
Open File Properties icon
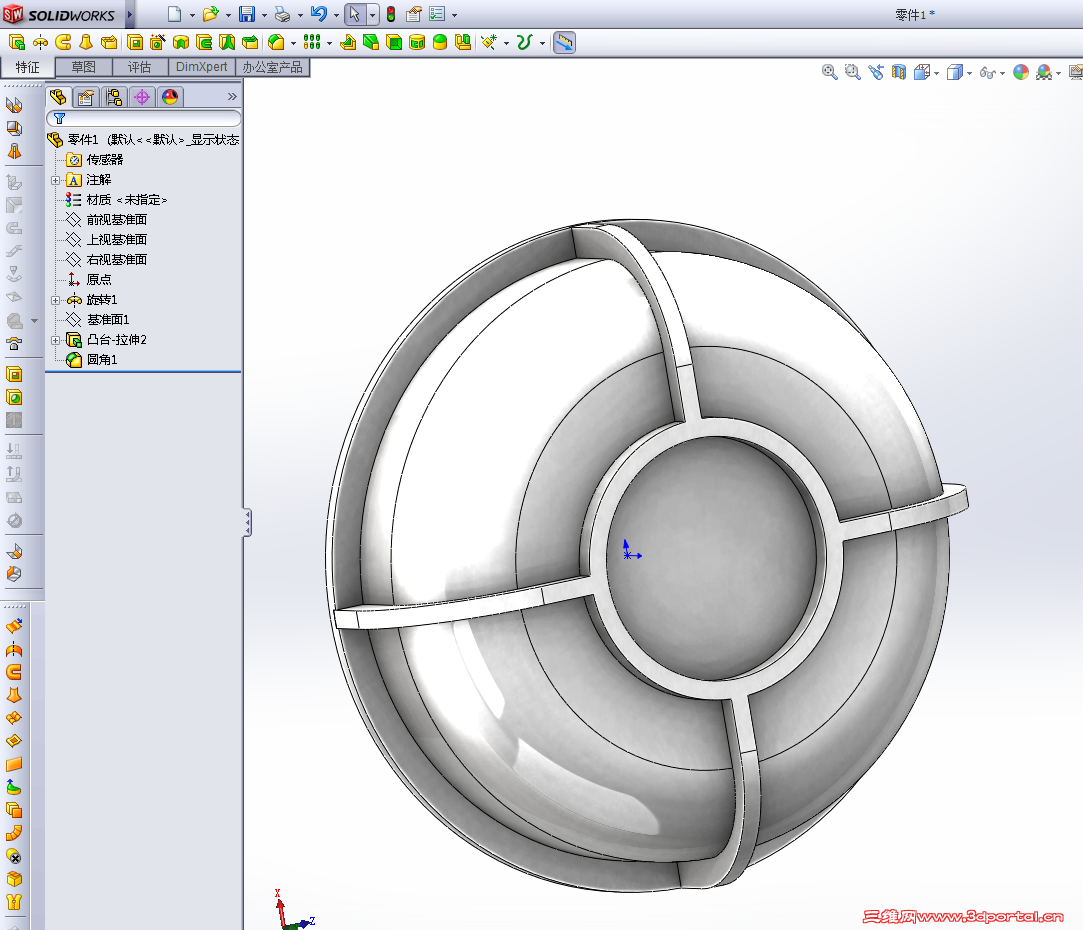[414, 14]
